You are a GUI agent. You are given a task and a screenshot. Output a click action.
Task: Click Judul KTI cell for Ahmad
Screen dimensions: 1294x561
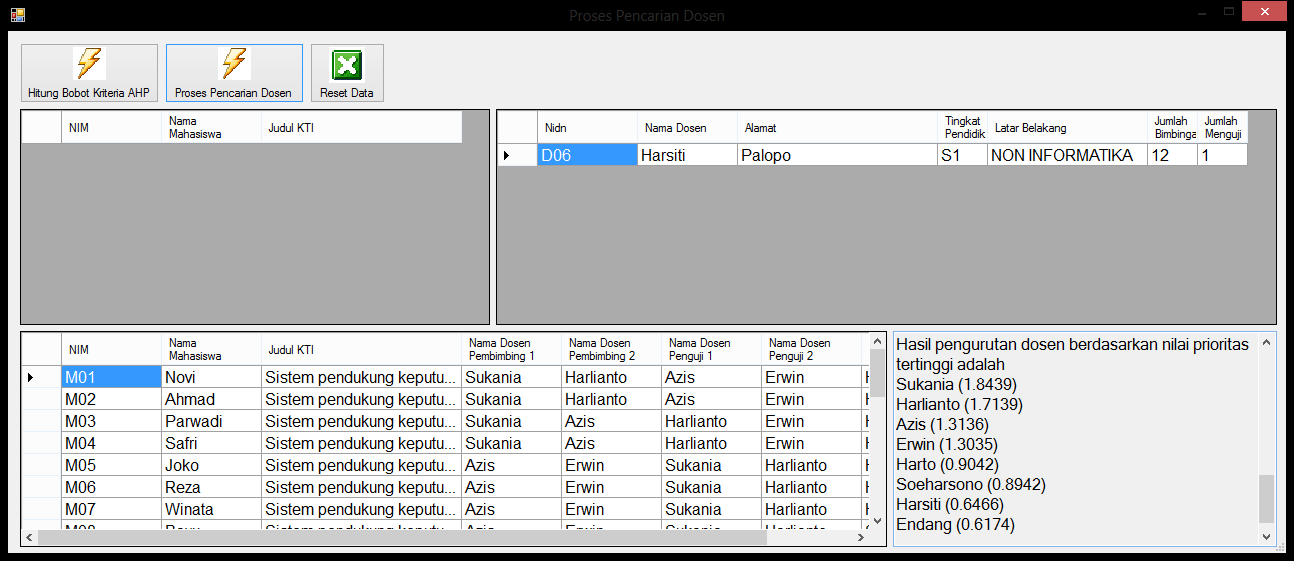pos(361,399)
